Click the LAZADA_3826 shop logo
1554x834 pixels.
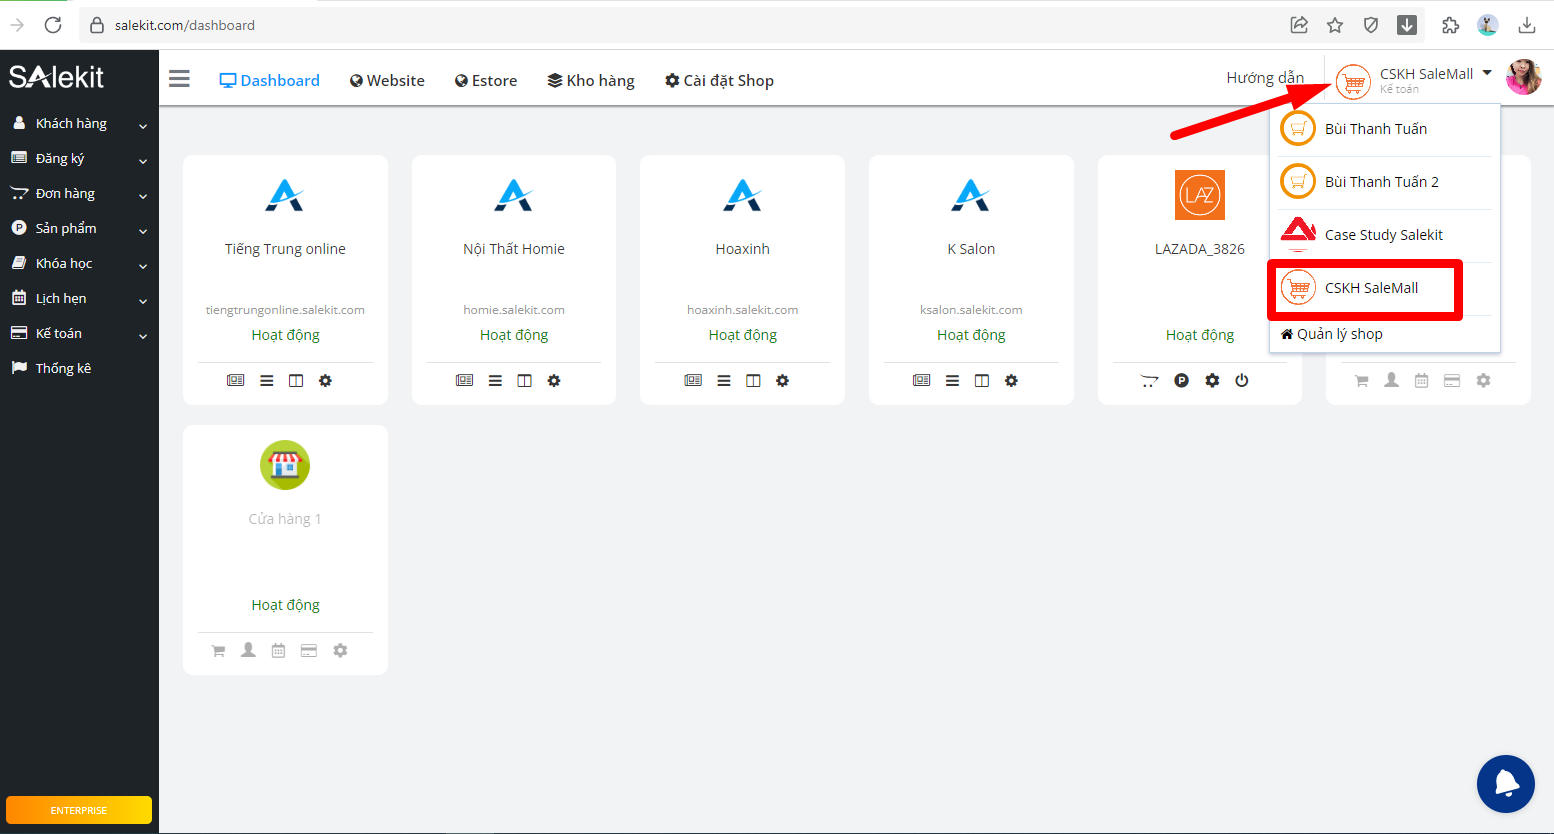pyautogui.click(x=1200, y=195)
